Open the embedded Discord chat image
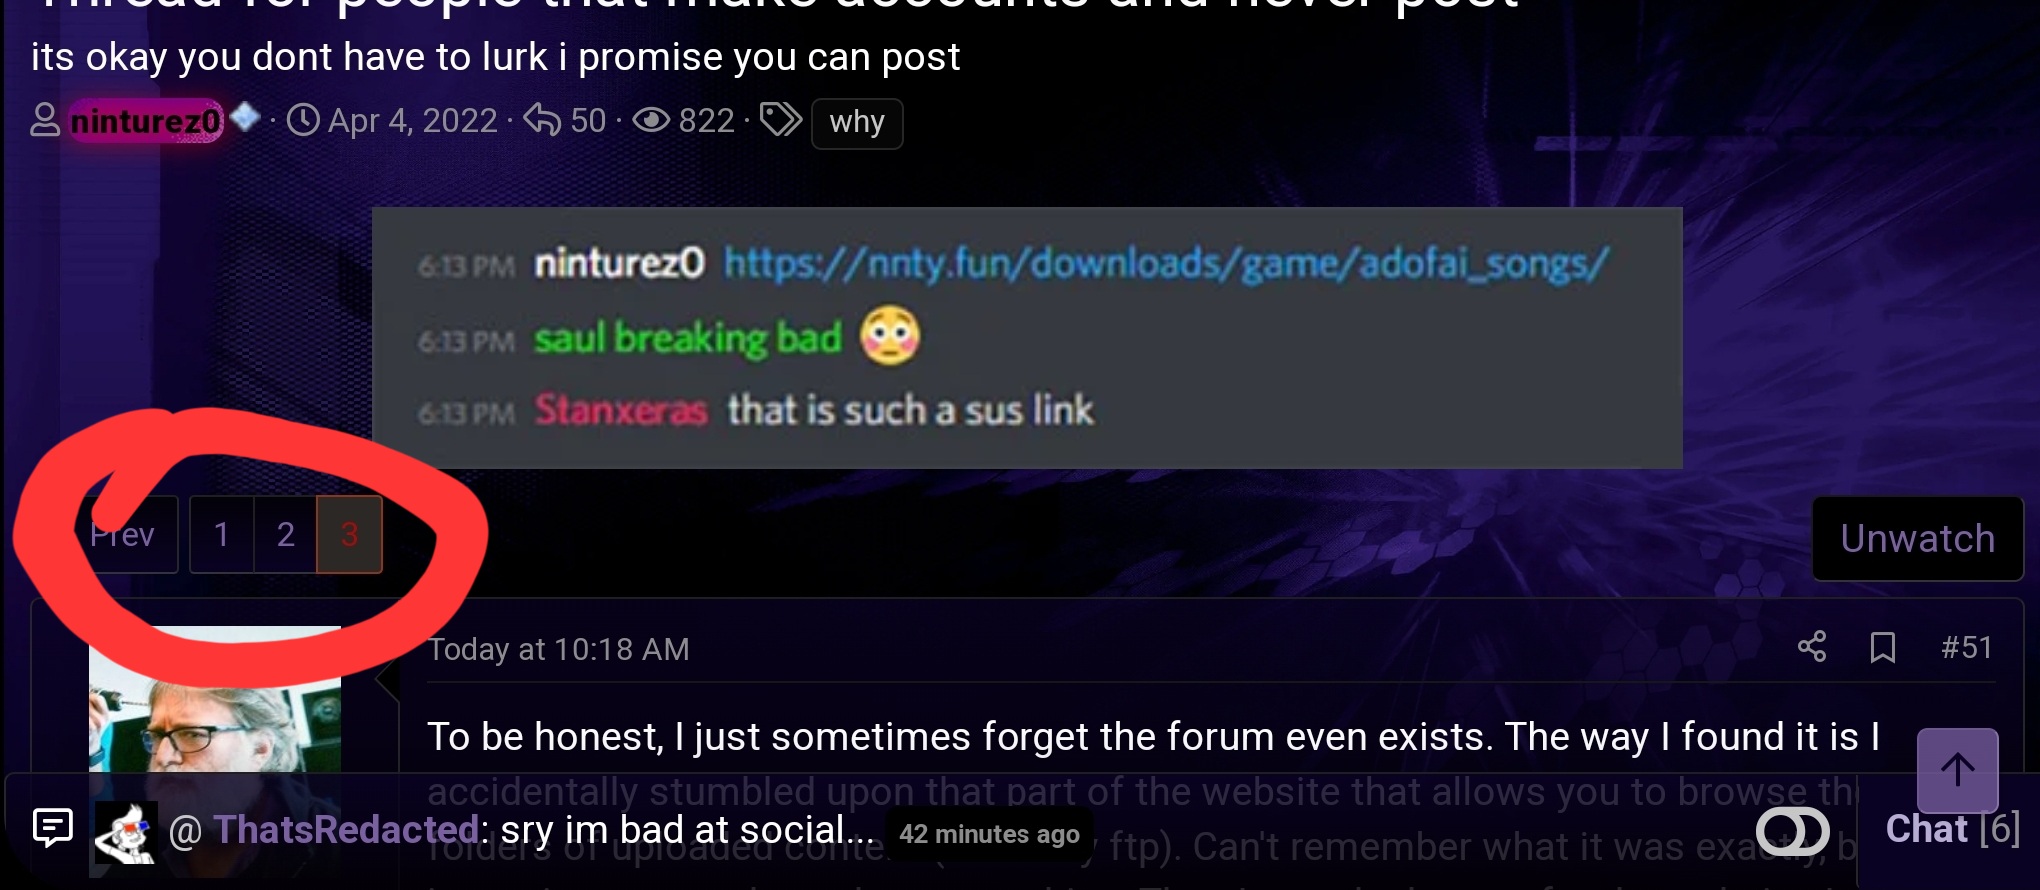 click(1027, 338)
